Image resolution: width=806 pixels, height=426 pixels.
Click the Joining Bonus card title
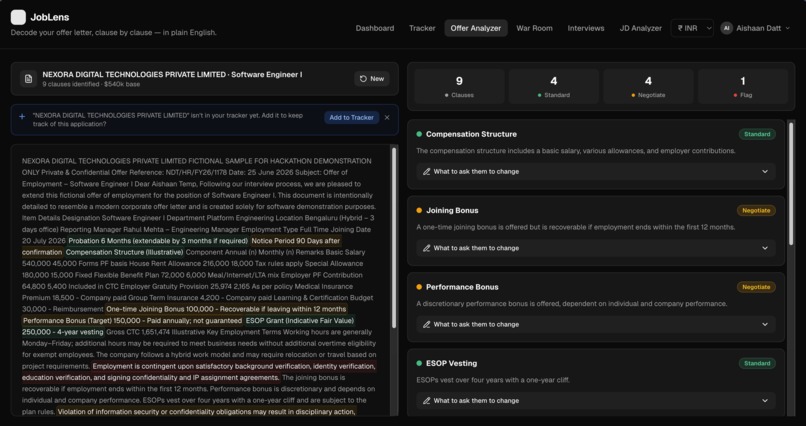coord(452,211)
